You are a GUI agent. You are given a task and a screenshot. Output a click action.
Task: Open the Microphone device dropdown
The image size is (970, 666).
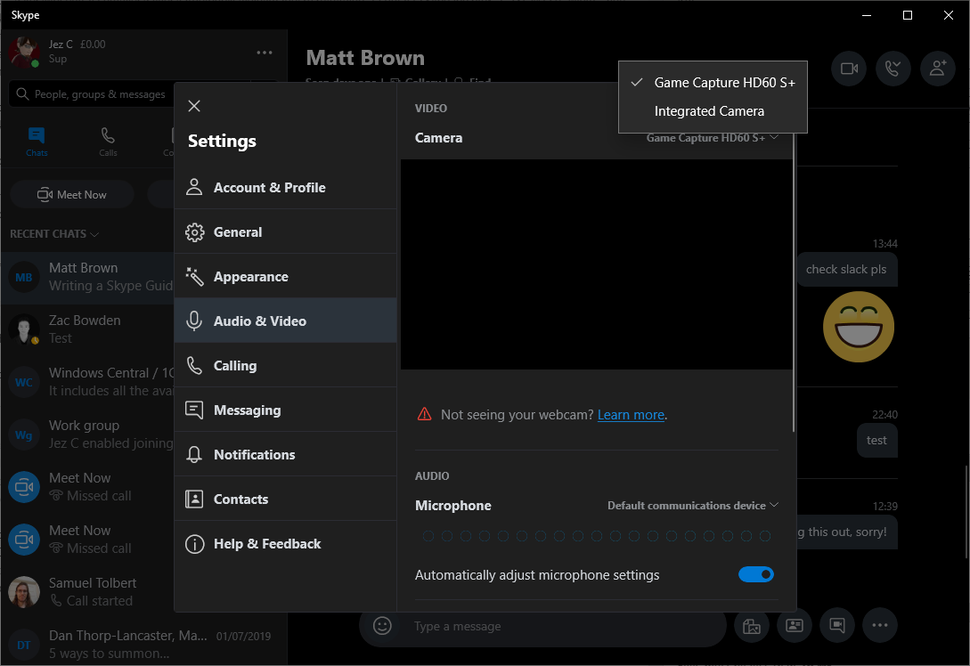tap(693, 505)
